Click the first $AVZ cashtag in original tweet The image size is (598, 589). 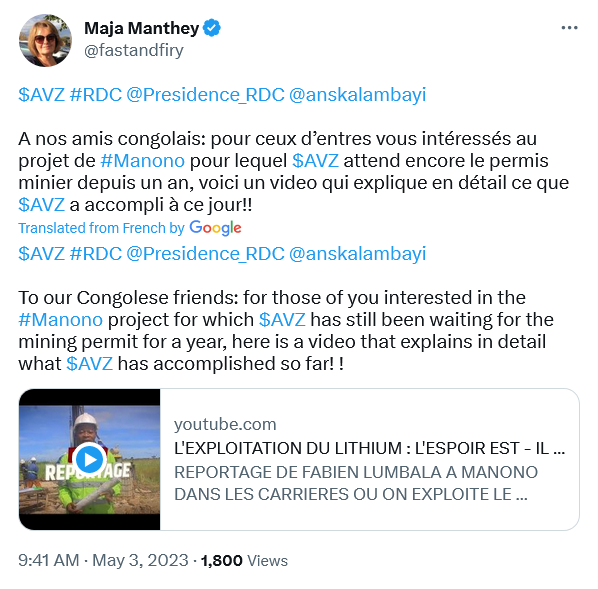pos(42,95)
